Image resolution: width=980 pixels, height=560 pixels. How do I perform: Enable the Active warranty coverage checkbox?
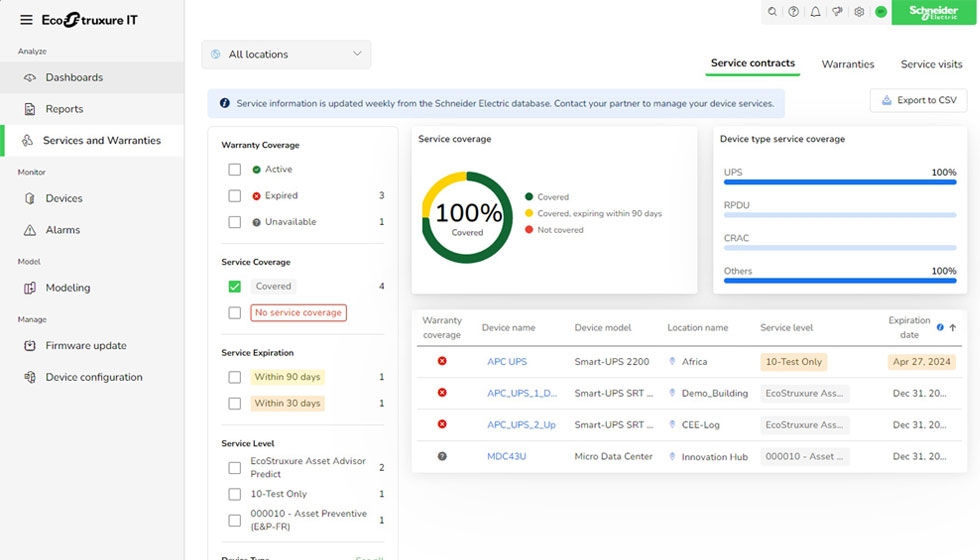tap(234, 170)
